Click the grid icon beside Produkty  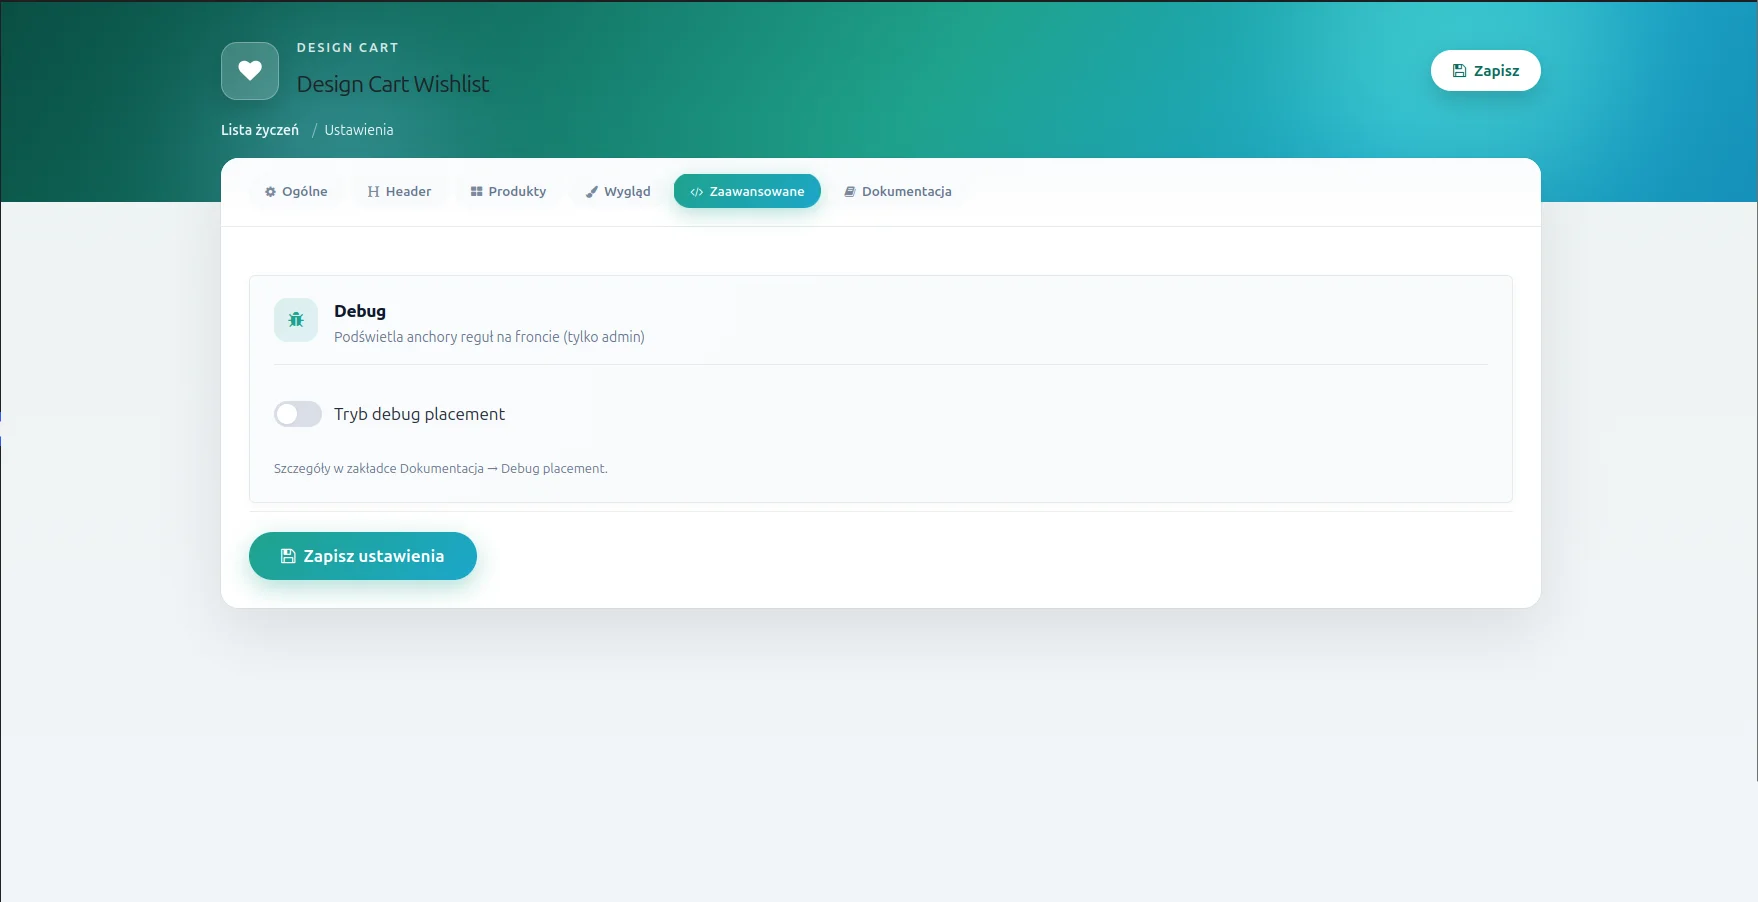click(x=476, y=192)
